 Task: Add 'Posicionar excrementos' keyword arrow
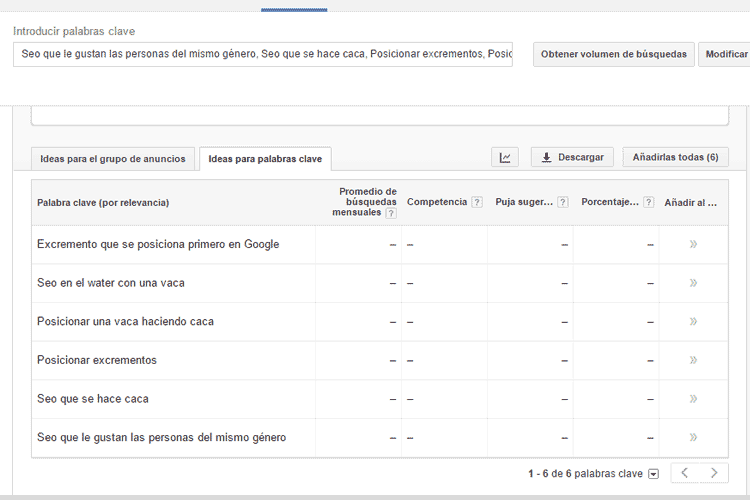693,360
